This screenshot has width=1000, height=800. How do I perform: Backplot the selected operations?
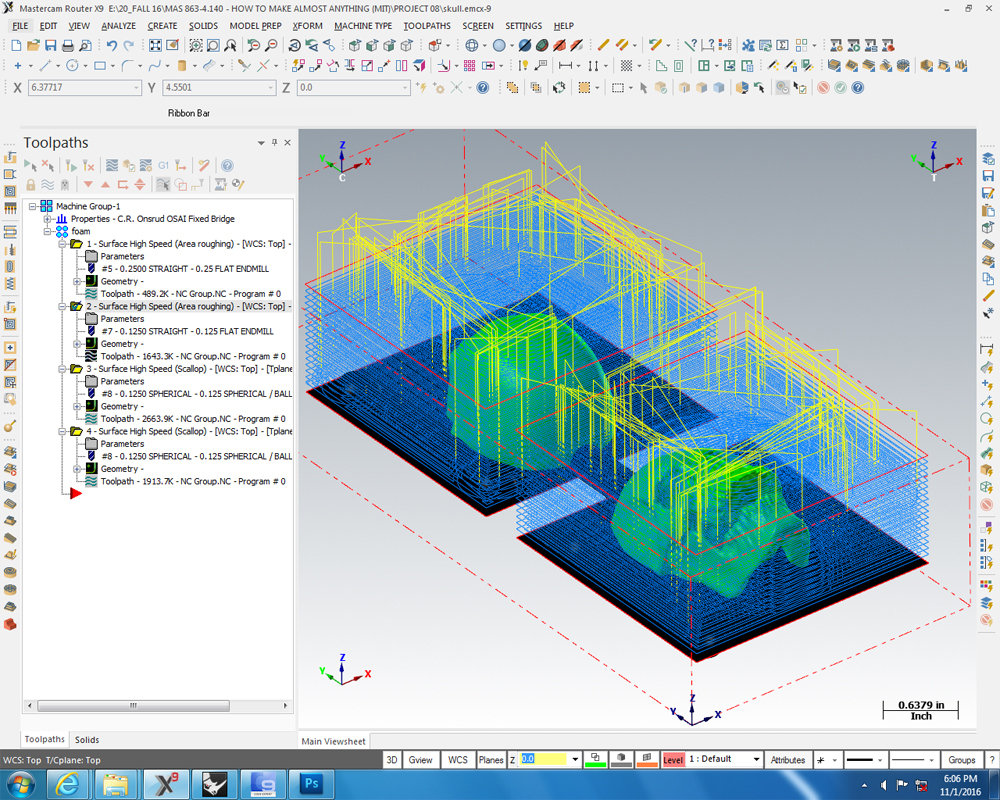pos(112,166)
